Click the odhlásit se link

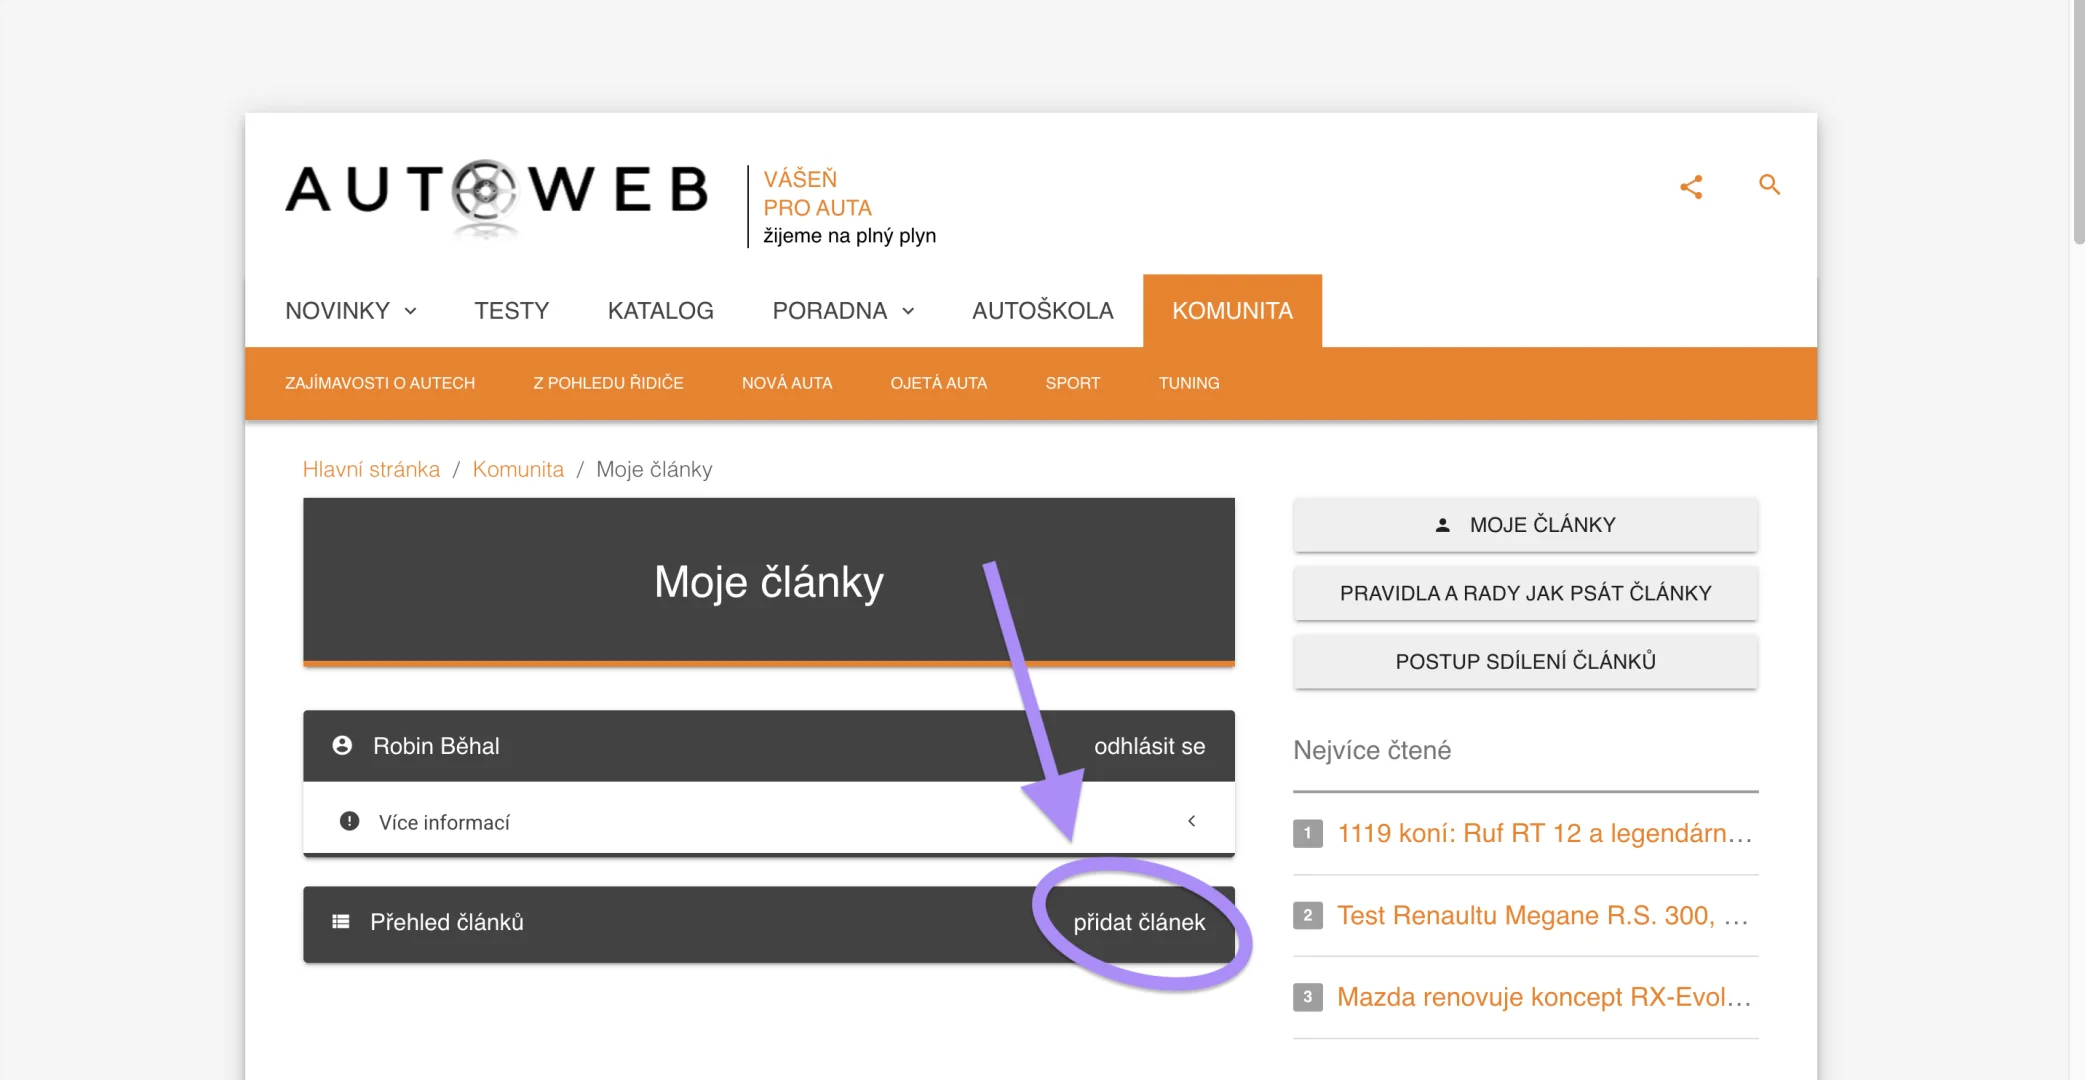tap(1149, 746)
